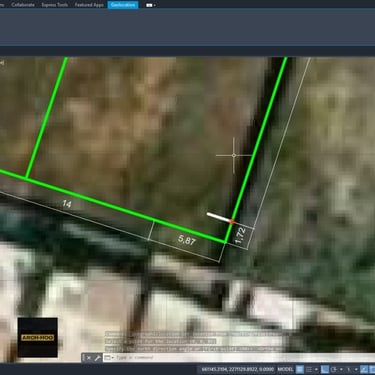Screen dimensions: 375x375
Task: Toggle the snap mode dots icon
Action: (x=309, y=369)
